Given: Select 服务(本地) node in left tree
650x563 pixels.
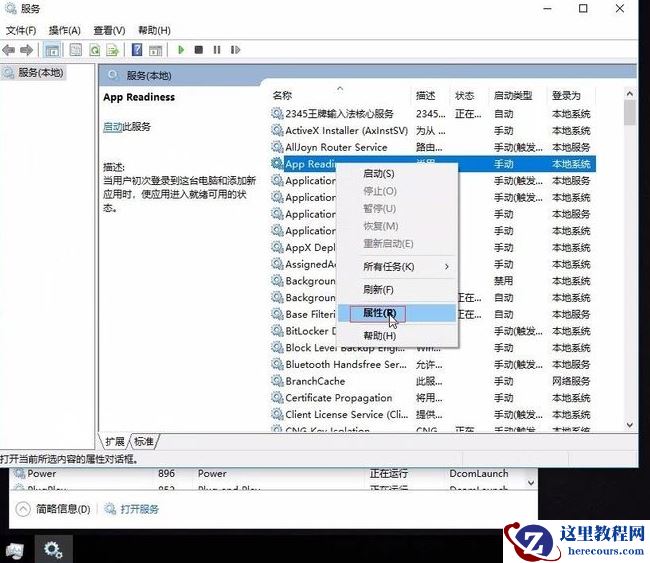Looking at the screenshot, I should [41, 73].
